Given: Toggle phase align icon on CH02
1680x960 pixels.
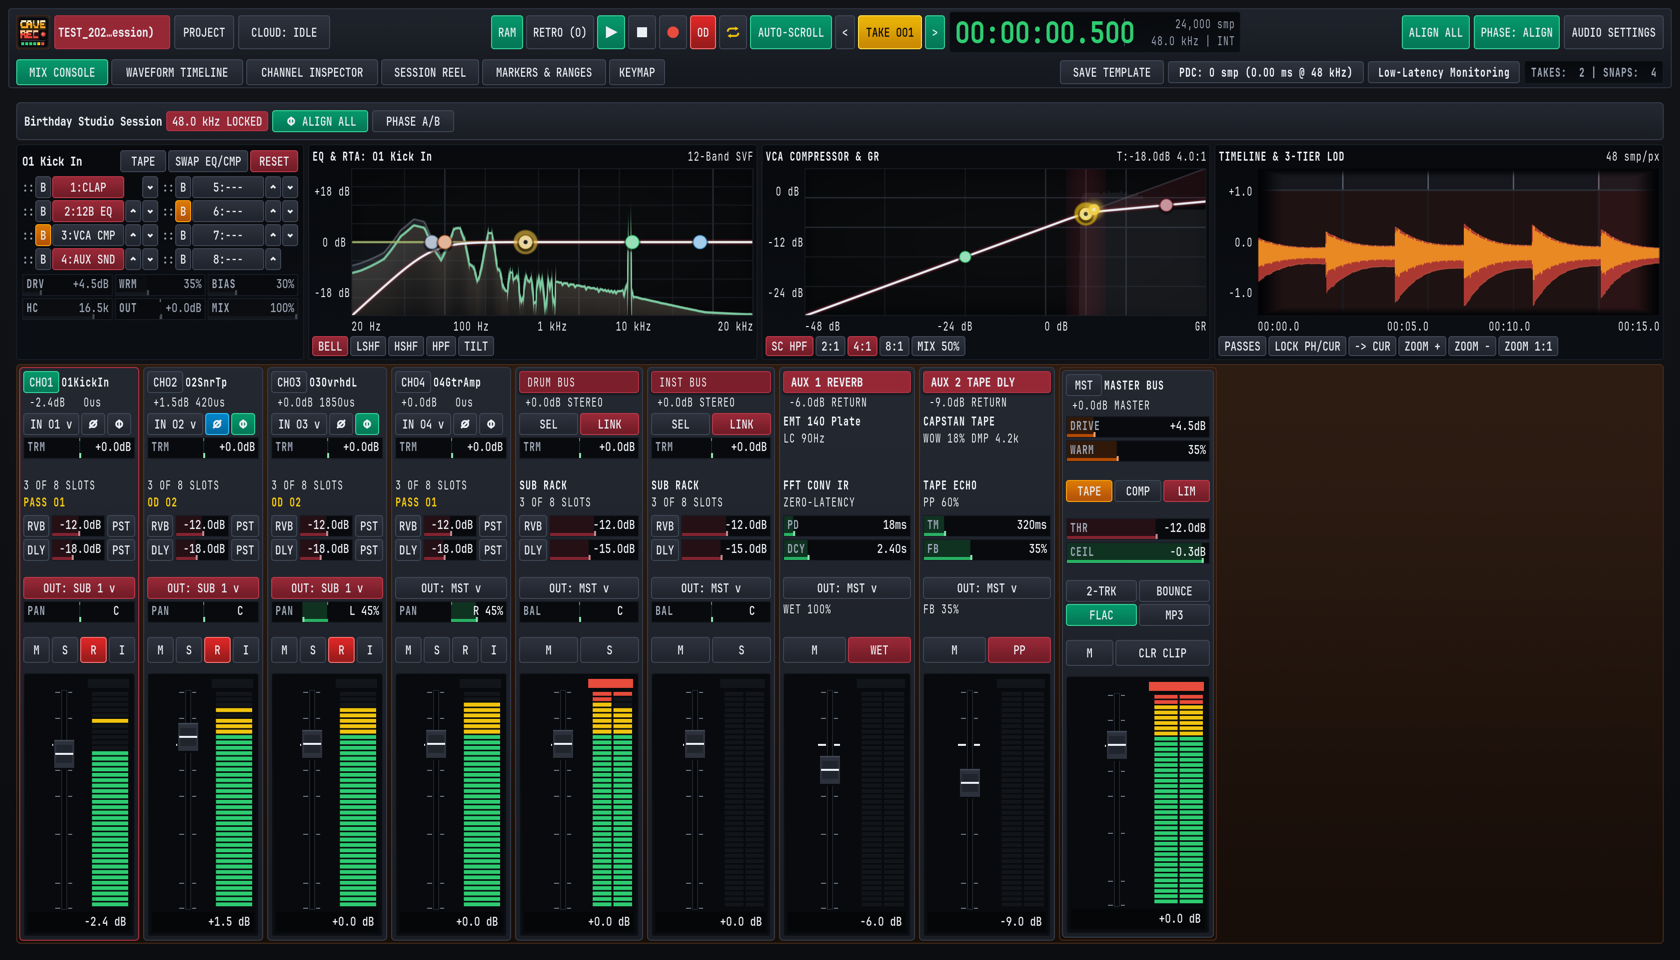Looking at the screenshot, I should (x=243, y=424).
